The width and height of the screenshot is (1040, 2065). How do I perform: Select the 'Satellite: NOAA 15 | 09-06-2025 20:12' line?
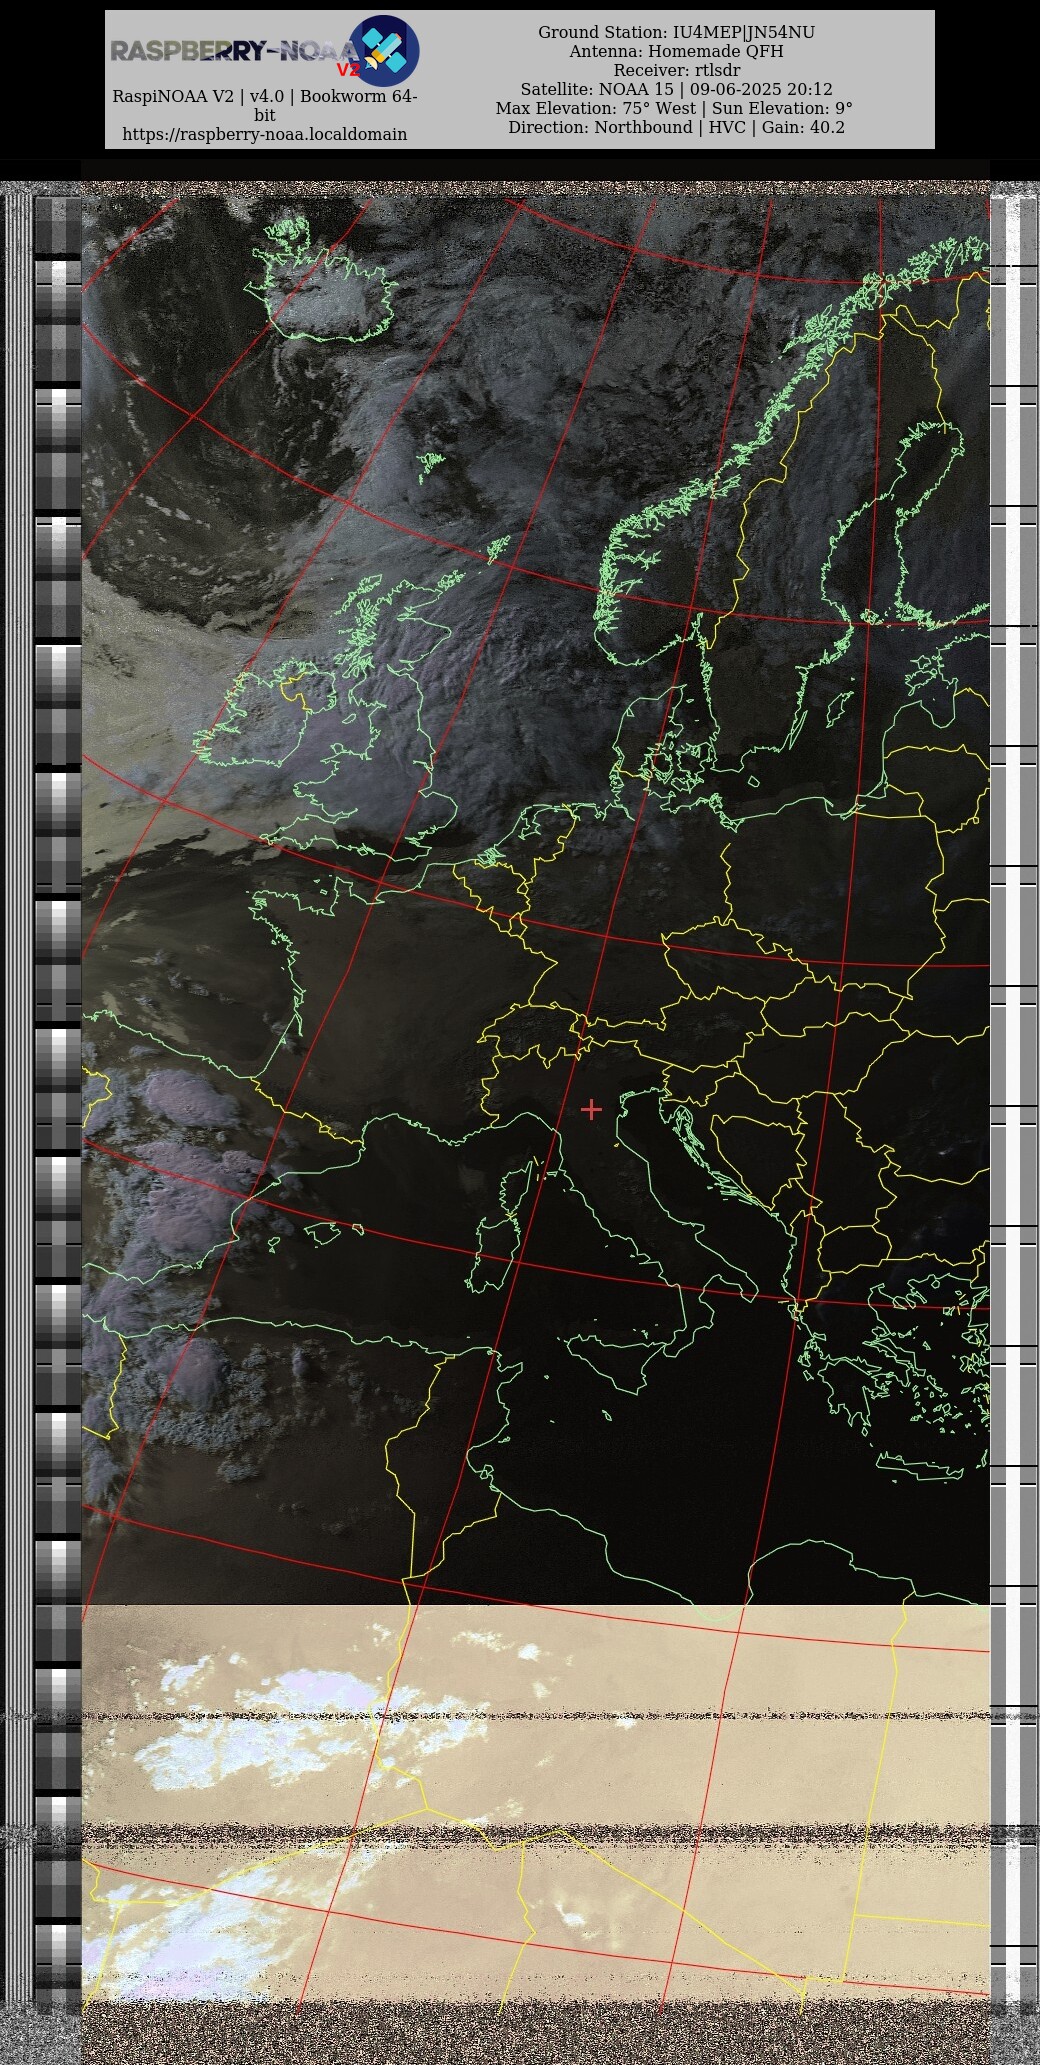click(x=676, y=90)
